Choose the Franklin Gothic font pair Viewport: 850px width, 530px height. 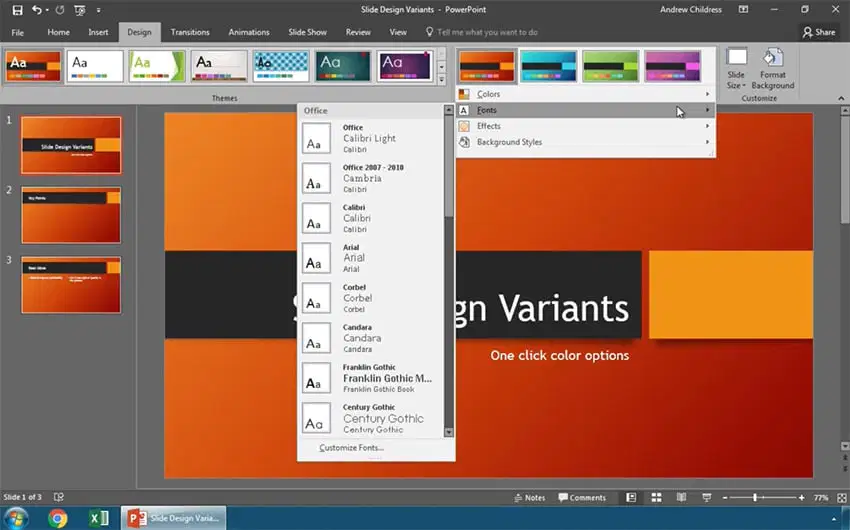pos(371,378)
